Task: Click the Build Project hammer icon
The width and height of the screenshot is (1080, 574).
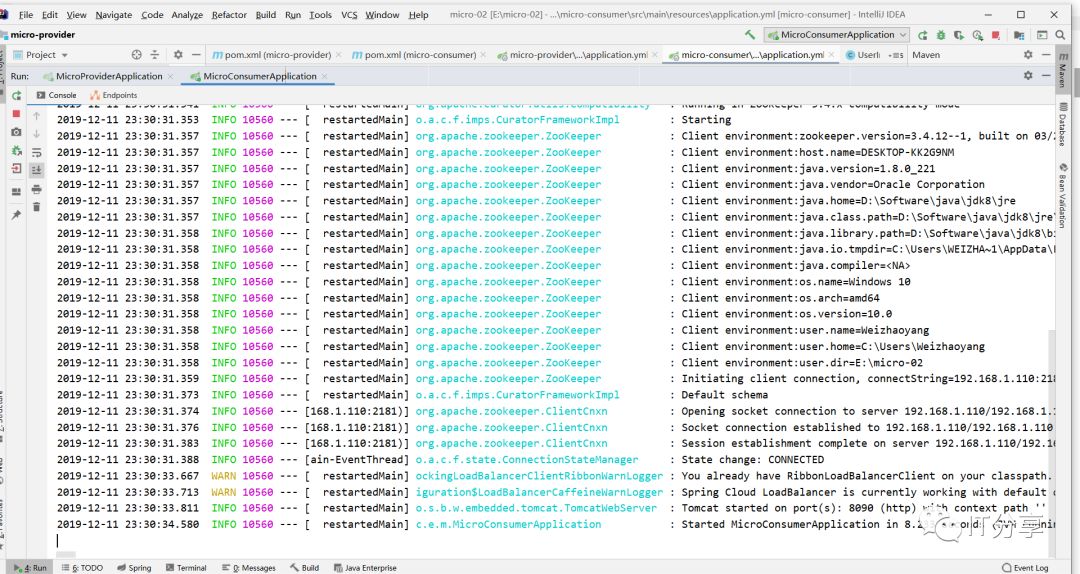Action: (x=750, y=34)
